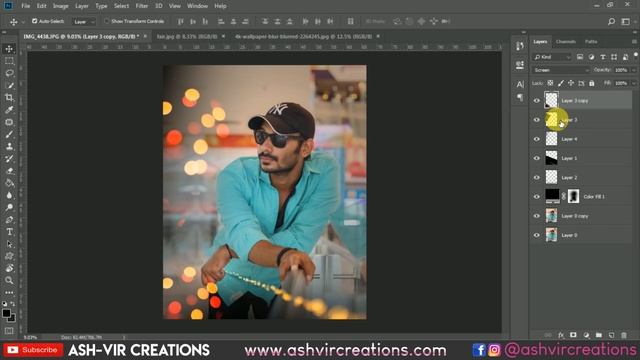
Task: Select the Clone Stamp tool
Action: click(9, 147)
